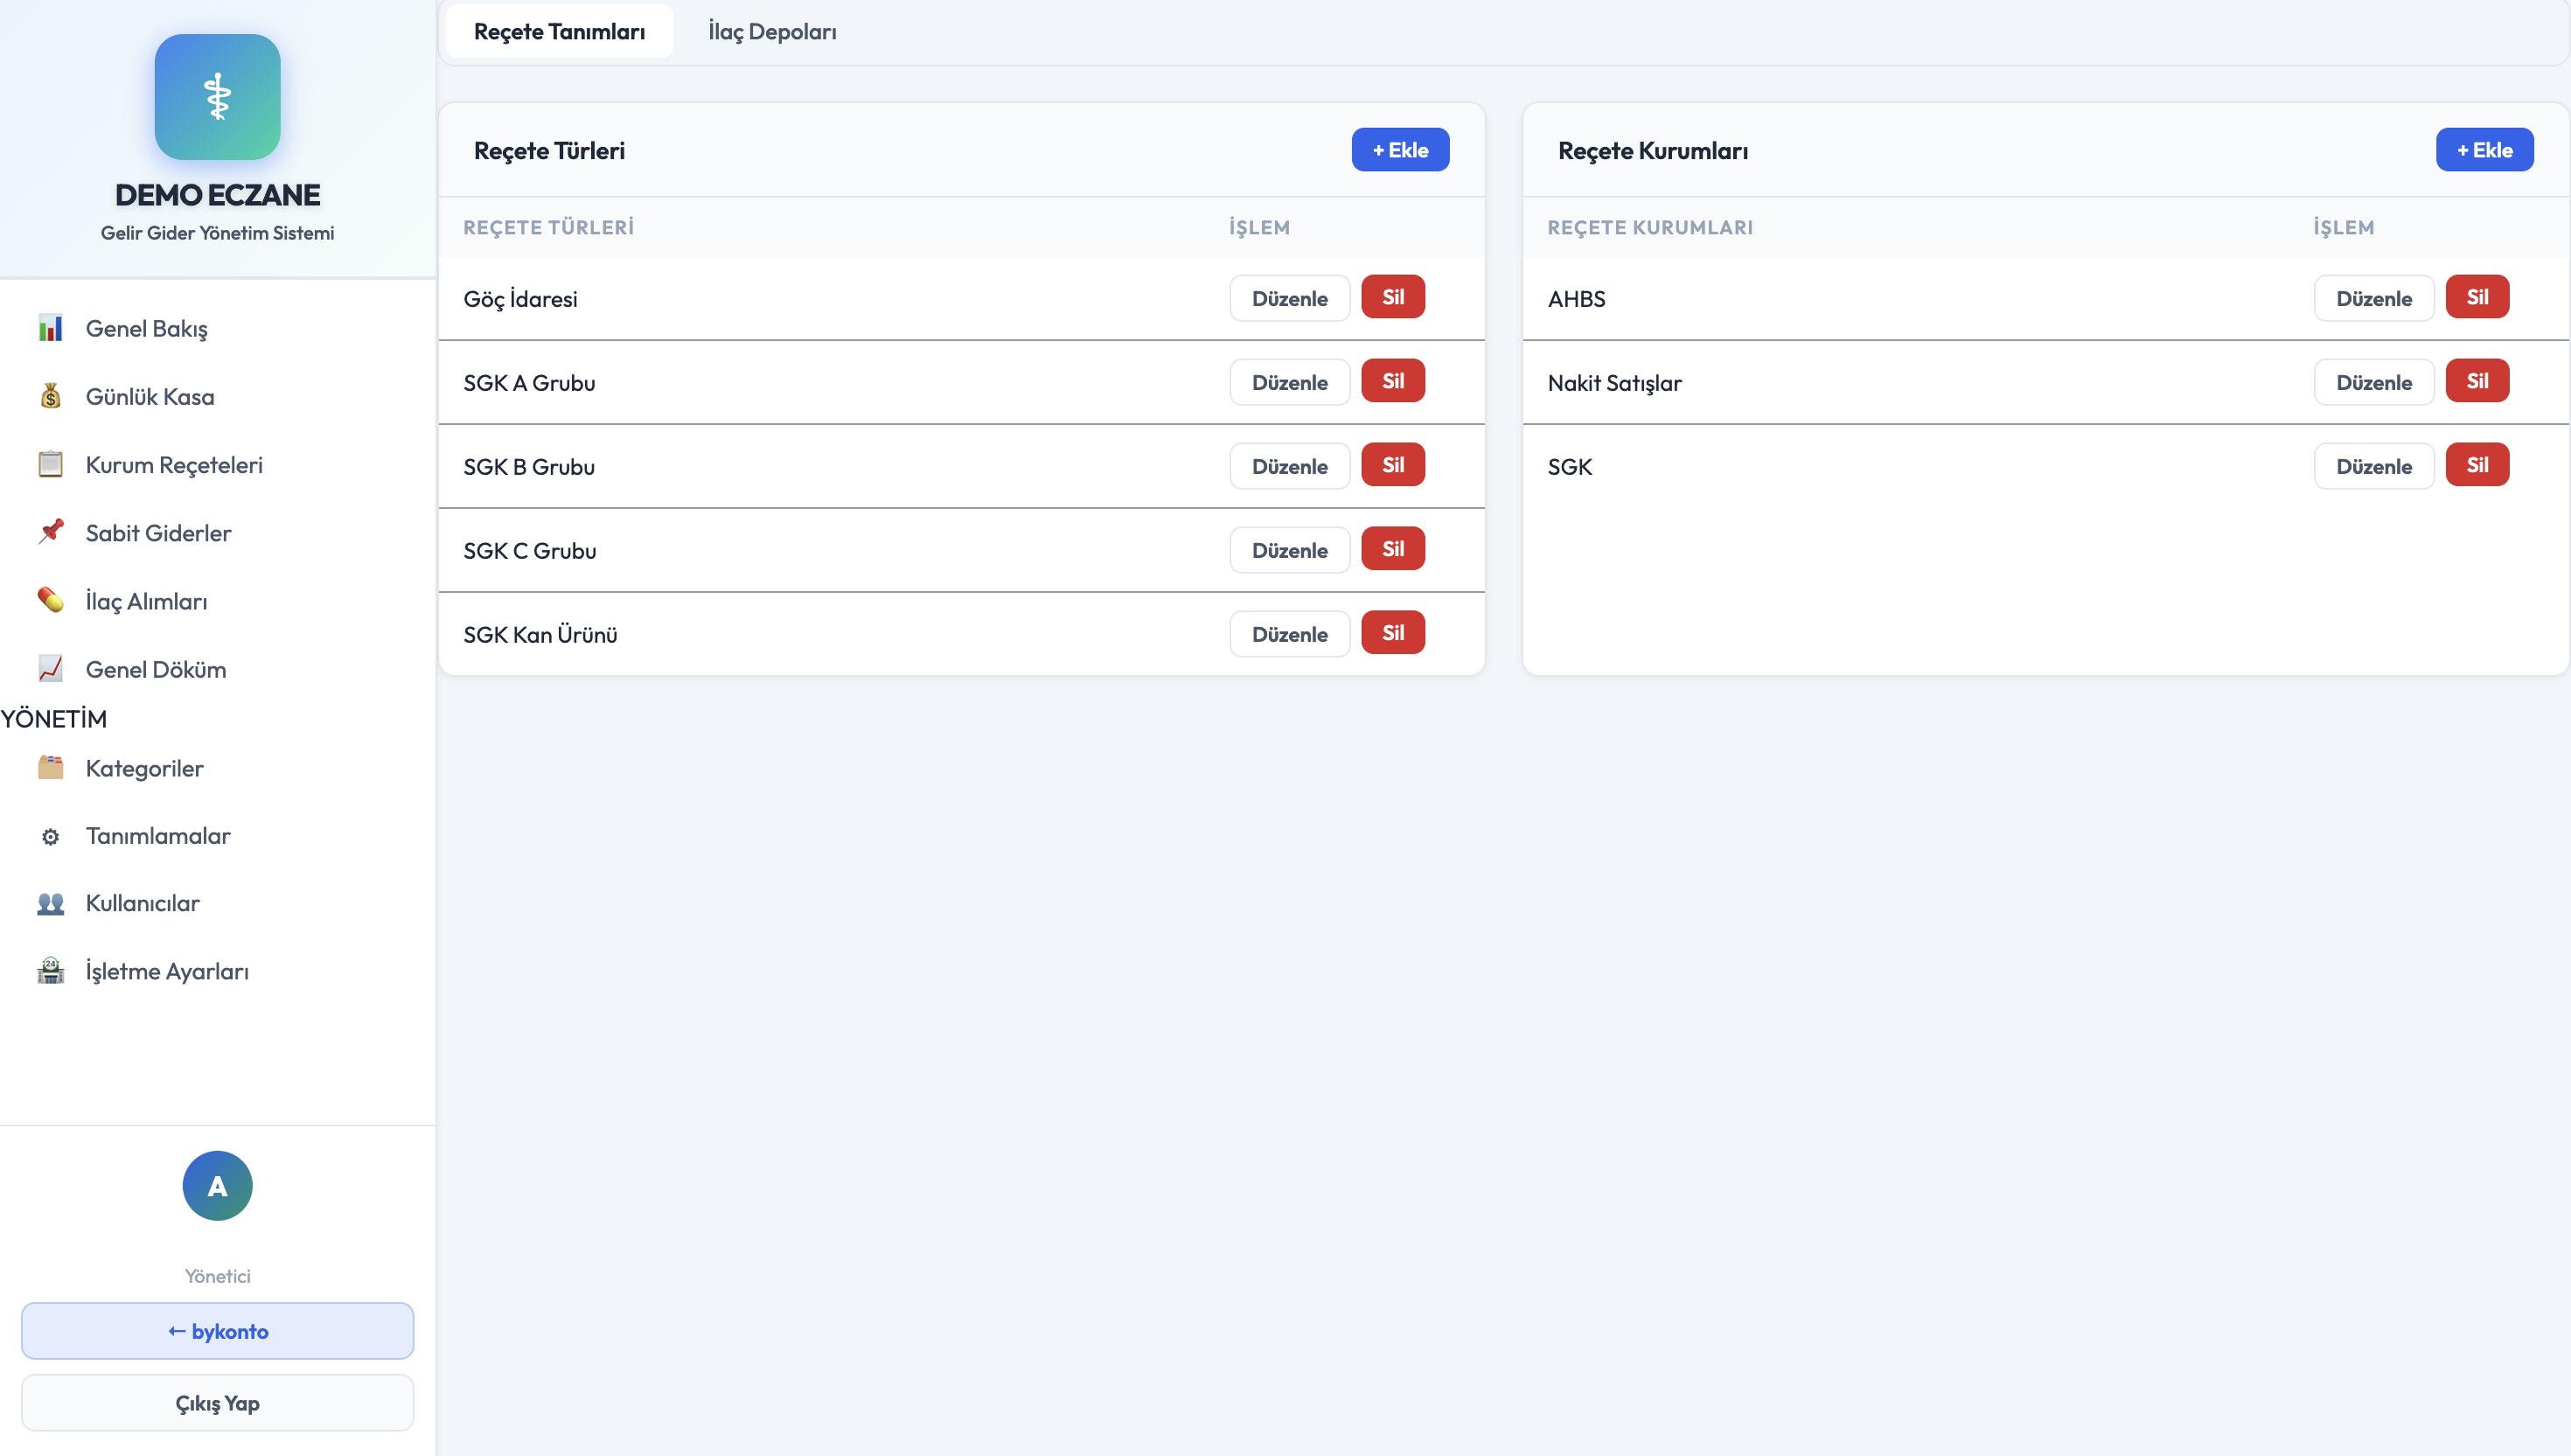Switch to the İlaç Depoları tab

point(772,31)
